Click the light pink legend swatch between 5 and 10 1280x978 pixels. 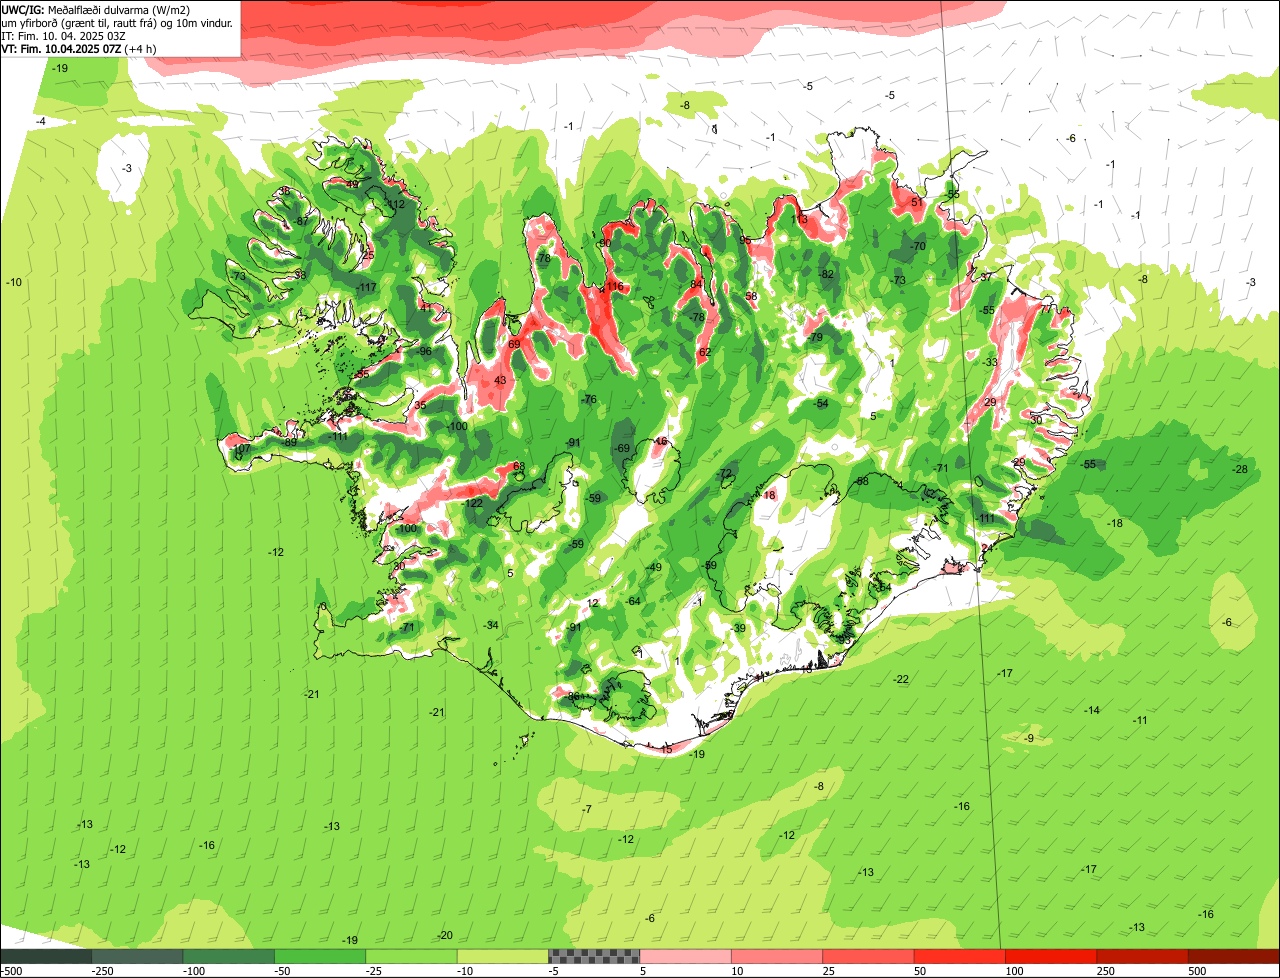(685, 956)
